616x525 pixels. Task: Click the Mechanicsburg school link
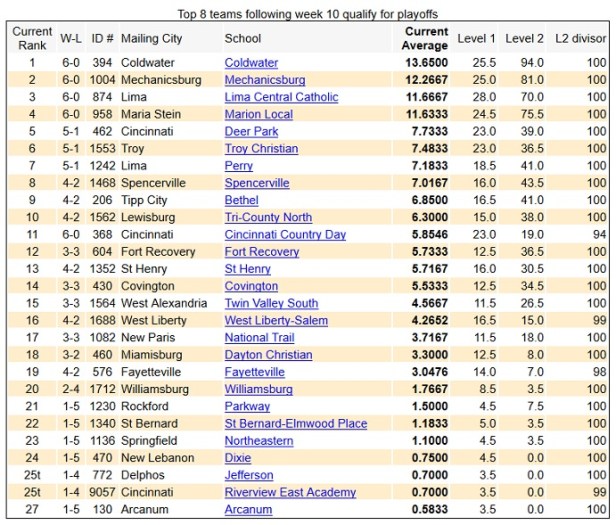click(x=264, y=80)
